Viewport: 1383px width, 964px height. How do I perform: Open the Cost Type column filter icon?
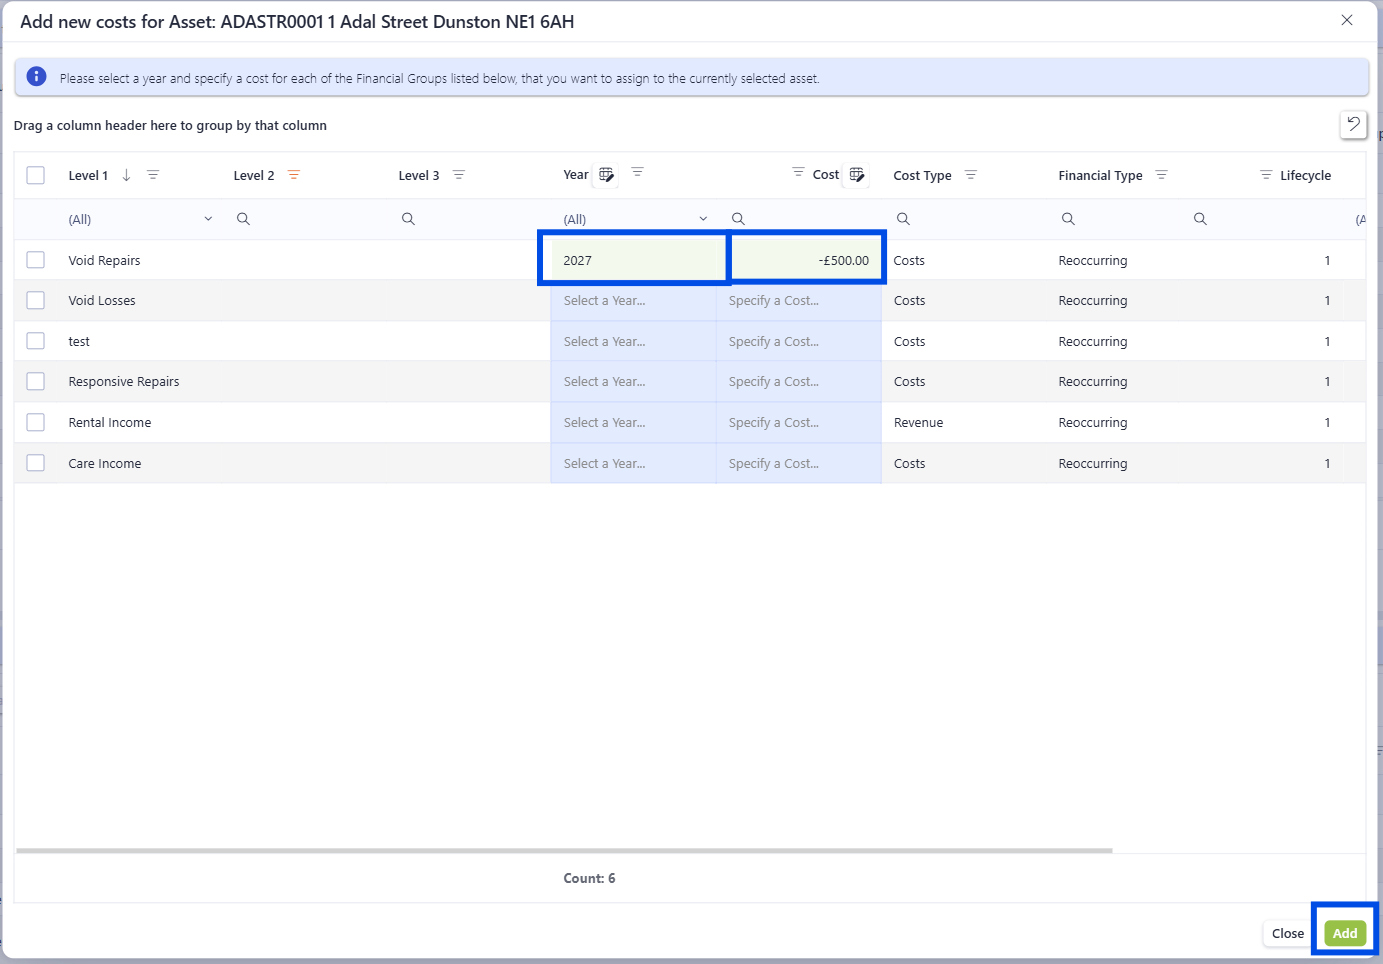click(970, 175)
